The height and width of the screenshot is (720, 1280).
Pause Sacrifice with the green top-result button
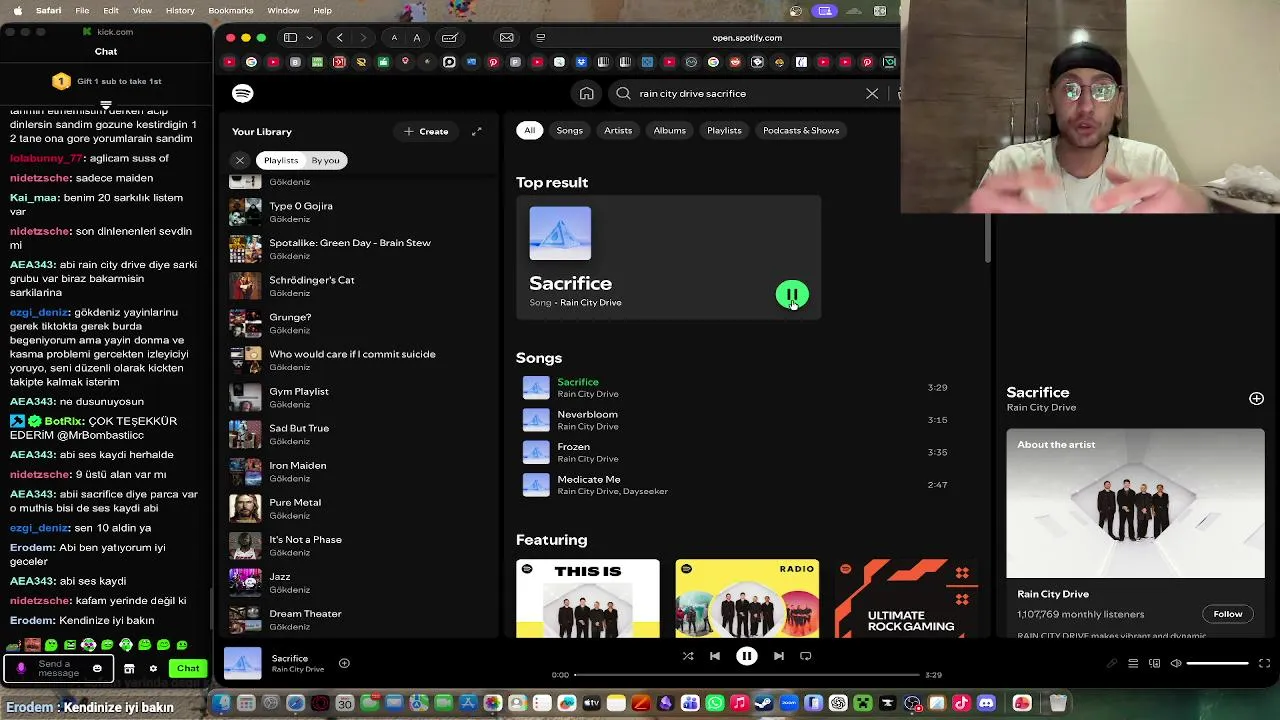coord(792,295)
